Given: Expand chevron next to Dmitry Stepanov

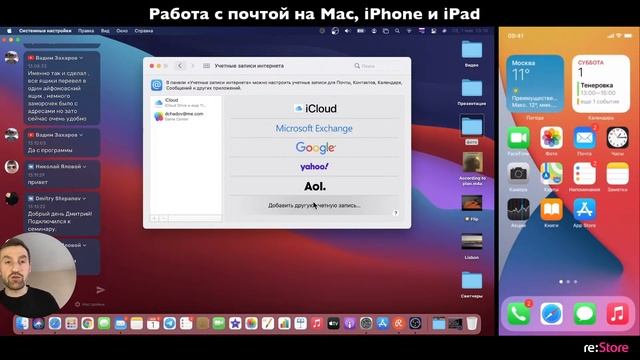Looking at the screenshot, I should click(84, 198).
